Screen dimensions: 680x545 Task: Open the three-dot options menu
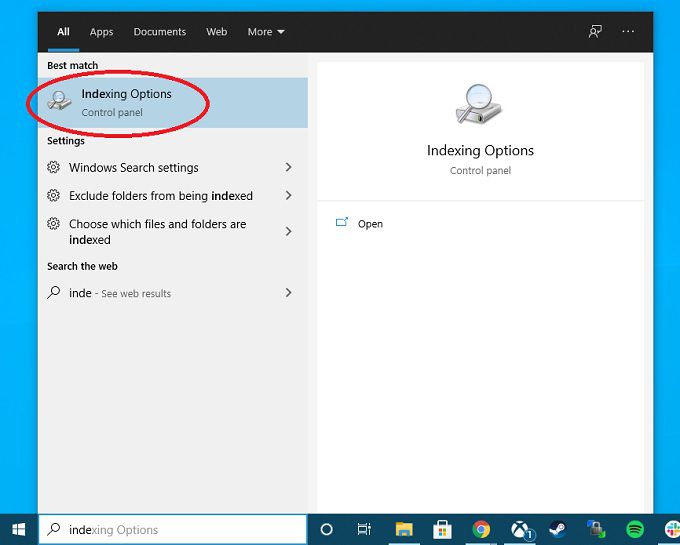(x=628, y=32)
